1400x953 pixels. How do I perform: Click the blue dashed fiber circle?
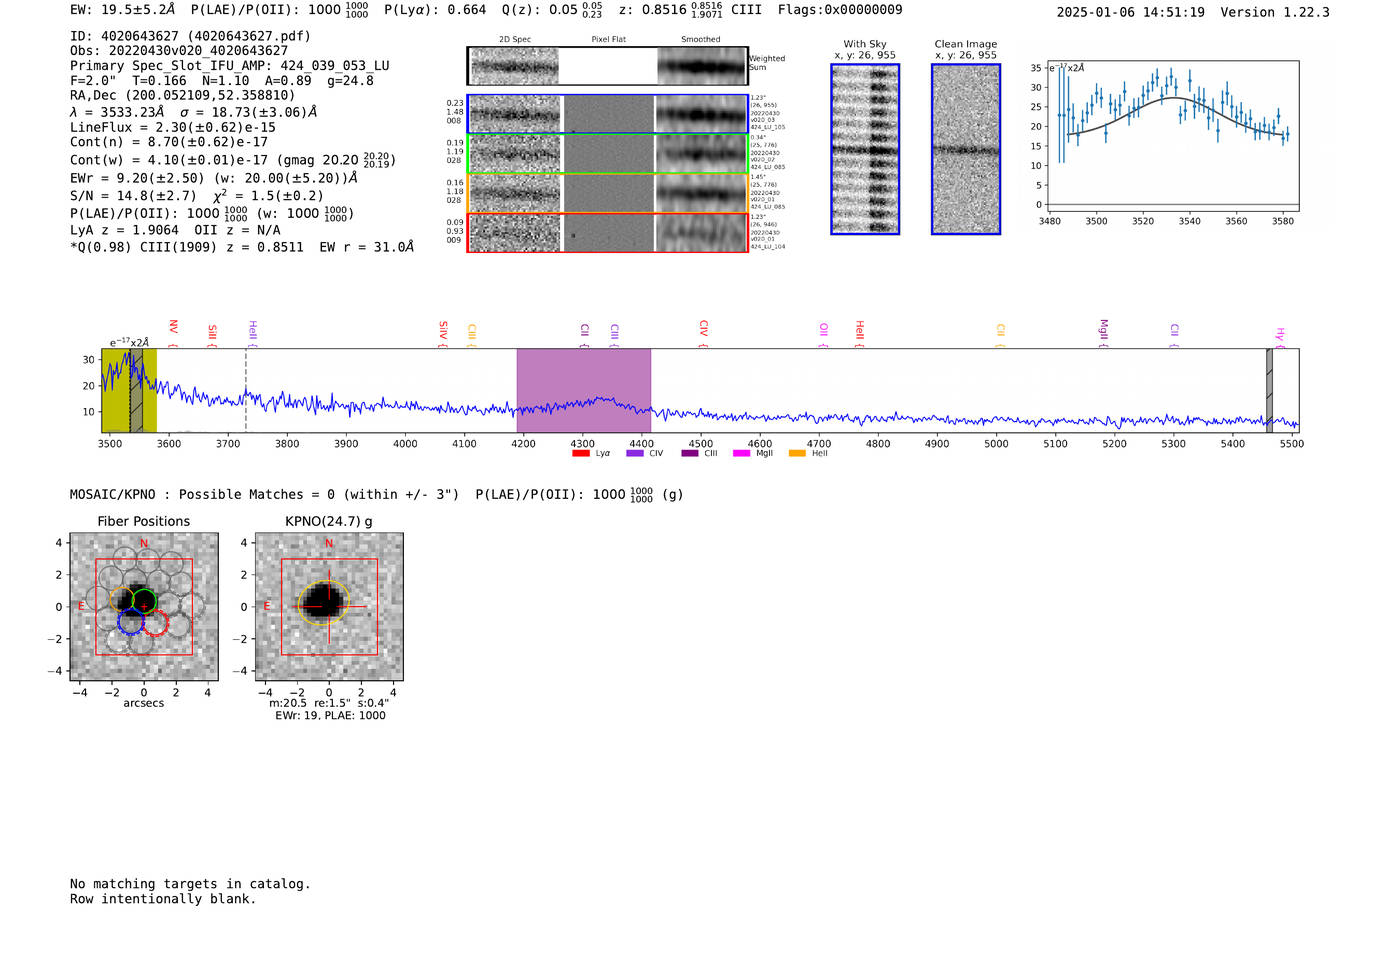[131, 621]
